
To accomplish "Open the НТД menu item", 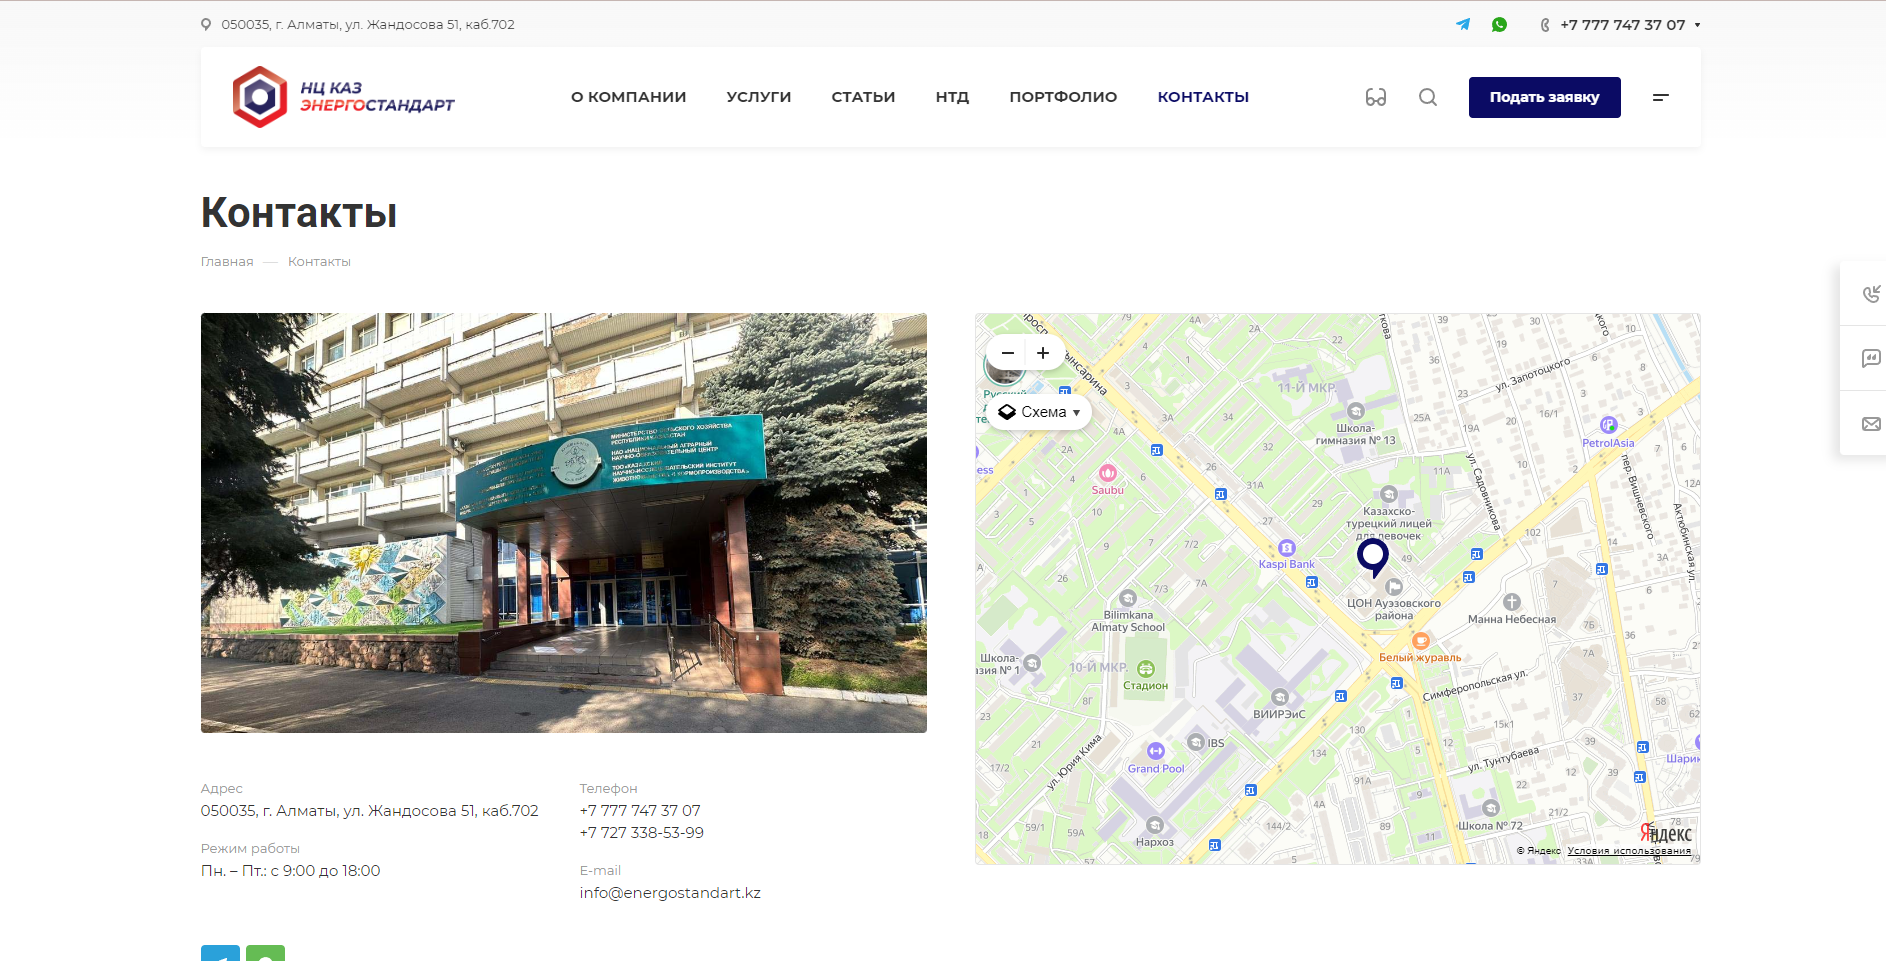I will tap(952, 97).
